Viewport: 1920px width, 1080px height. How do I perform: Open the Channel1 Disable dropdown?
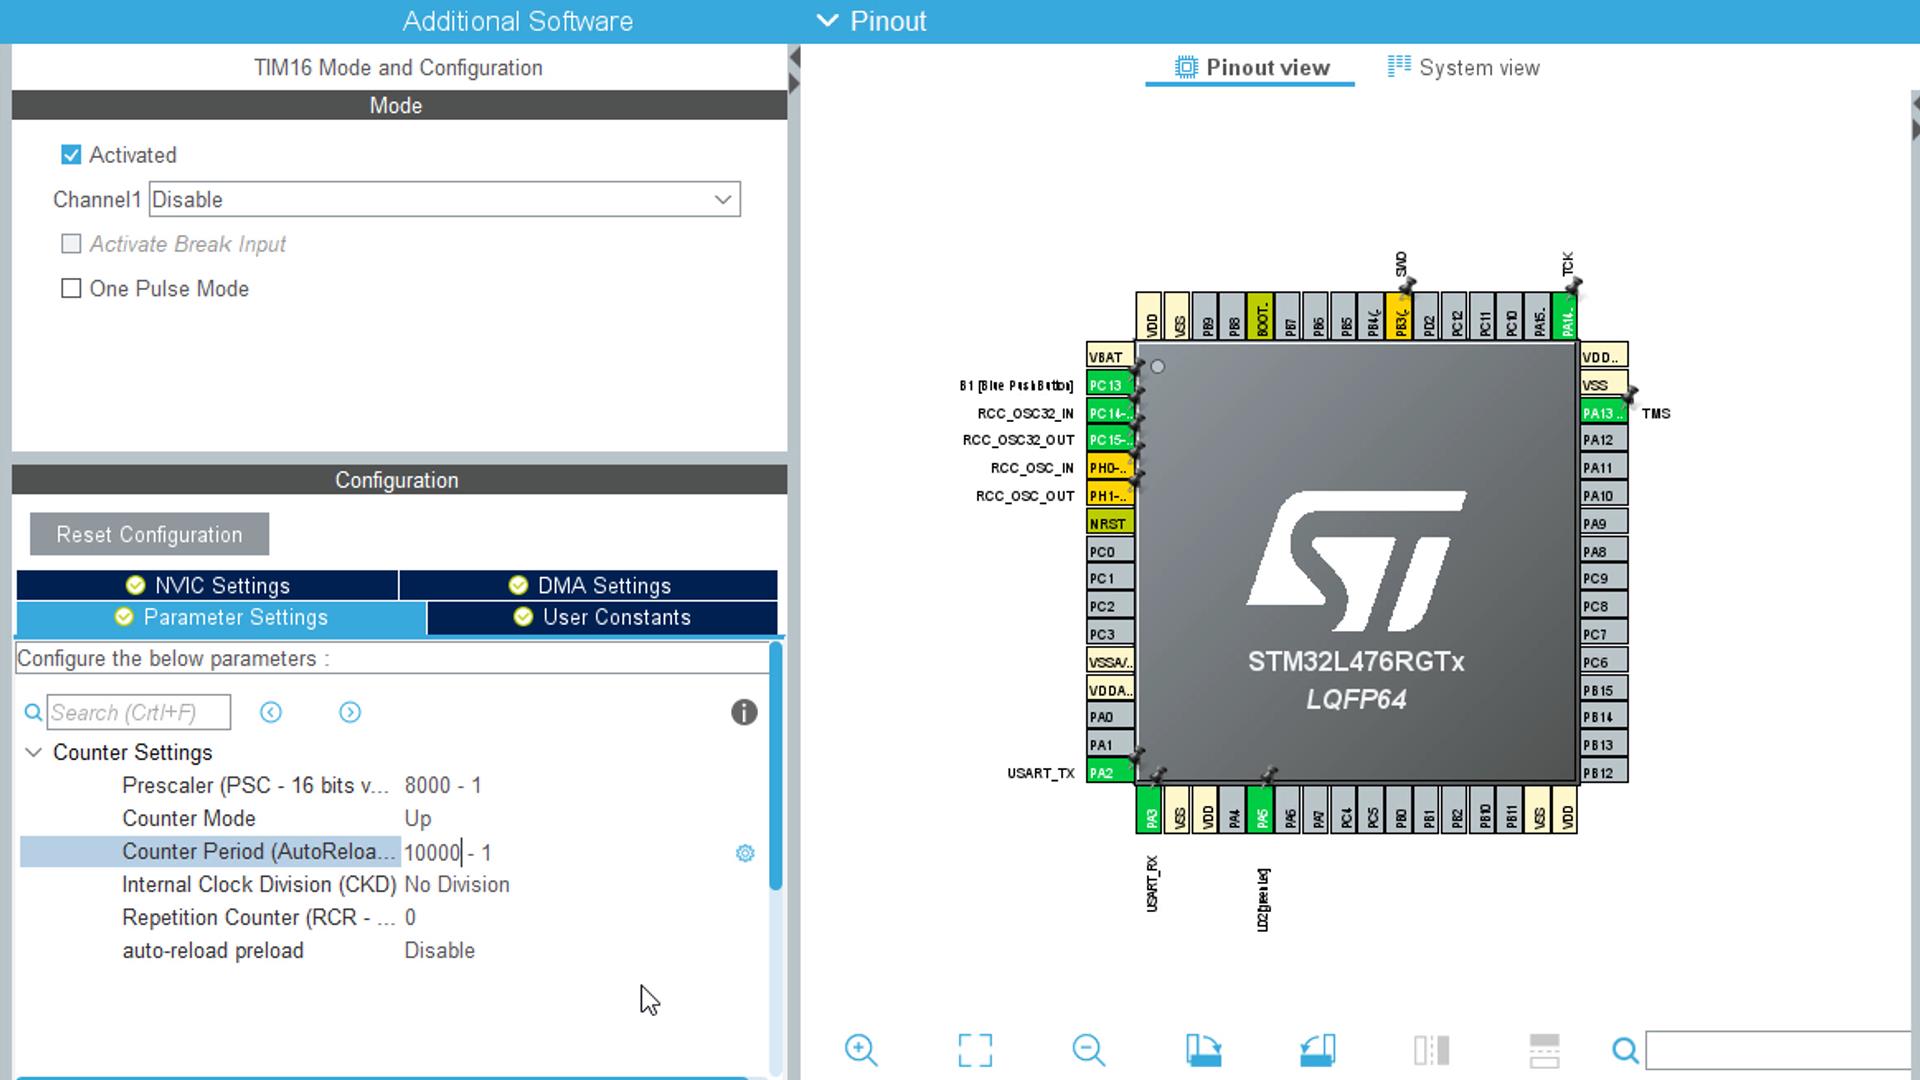click(724, 199)
